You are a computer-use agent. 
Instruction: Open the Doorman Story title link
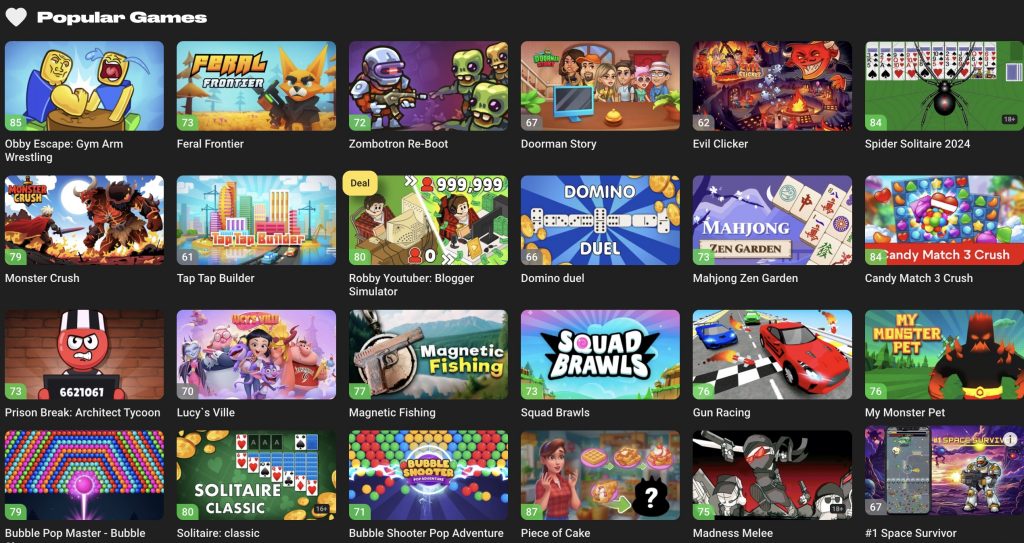(x=558, y=144)
